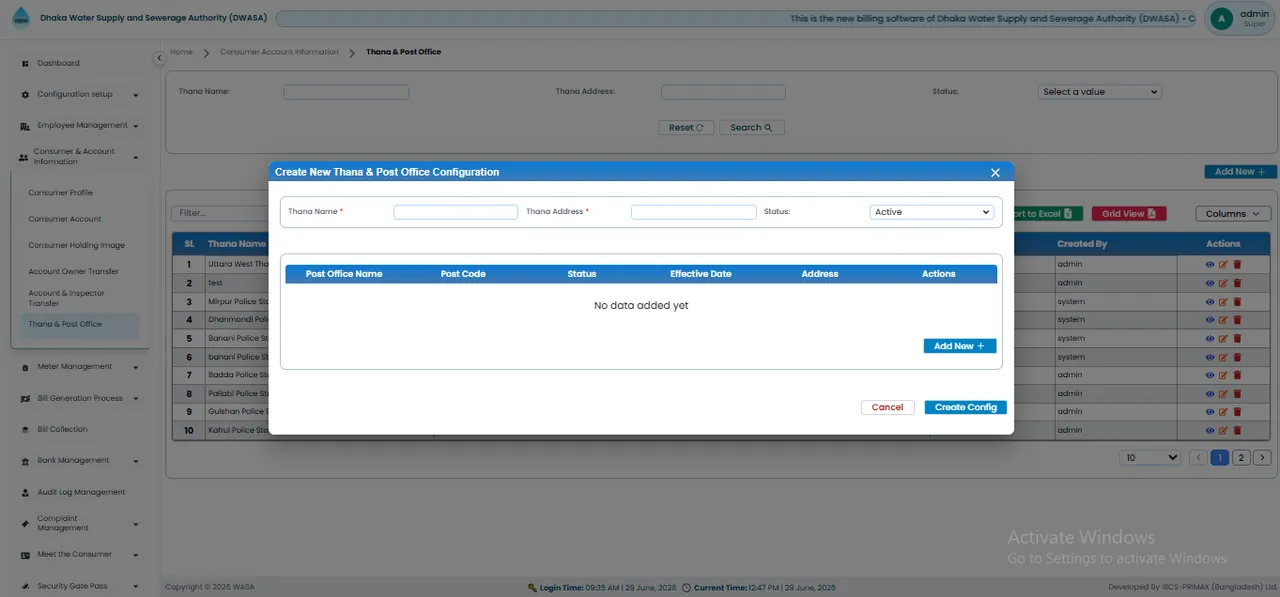The width and height of the screenshot is (1280, 597).
Task: Add a new post office row
Action: coord(960,346)
